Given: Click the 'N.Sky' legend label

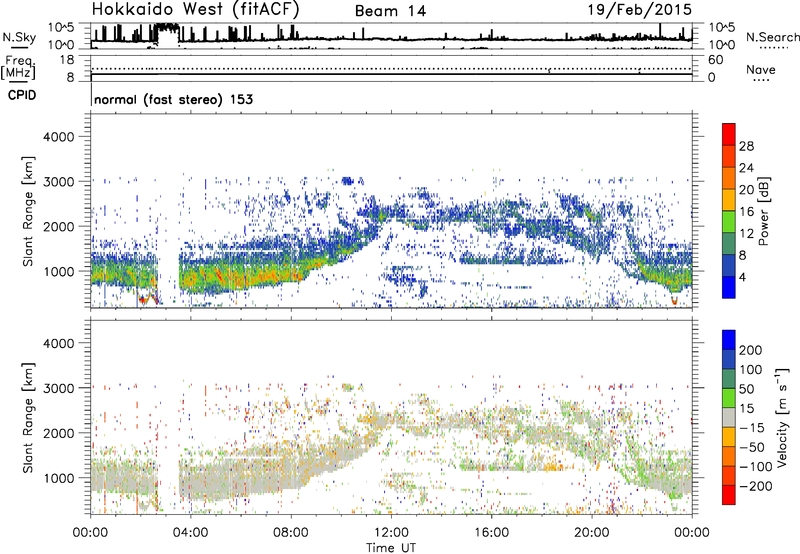Looking at the screenshot, I should pyautogui.click(x=19, y=37).
